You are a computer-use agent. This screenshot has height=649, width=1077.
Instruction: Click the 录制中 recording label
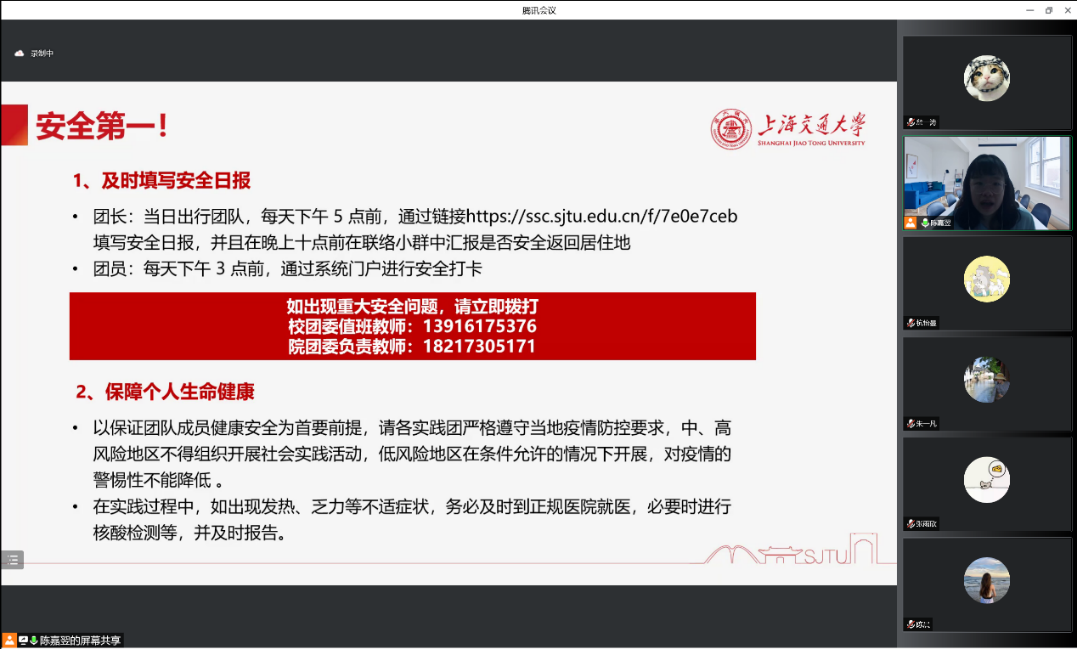pyautogui.click(x=41, y=53)
